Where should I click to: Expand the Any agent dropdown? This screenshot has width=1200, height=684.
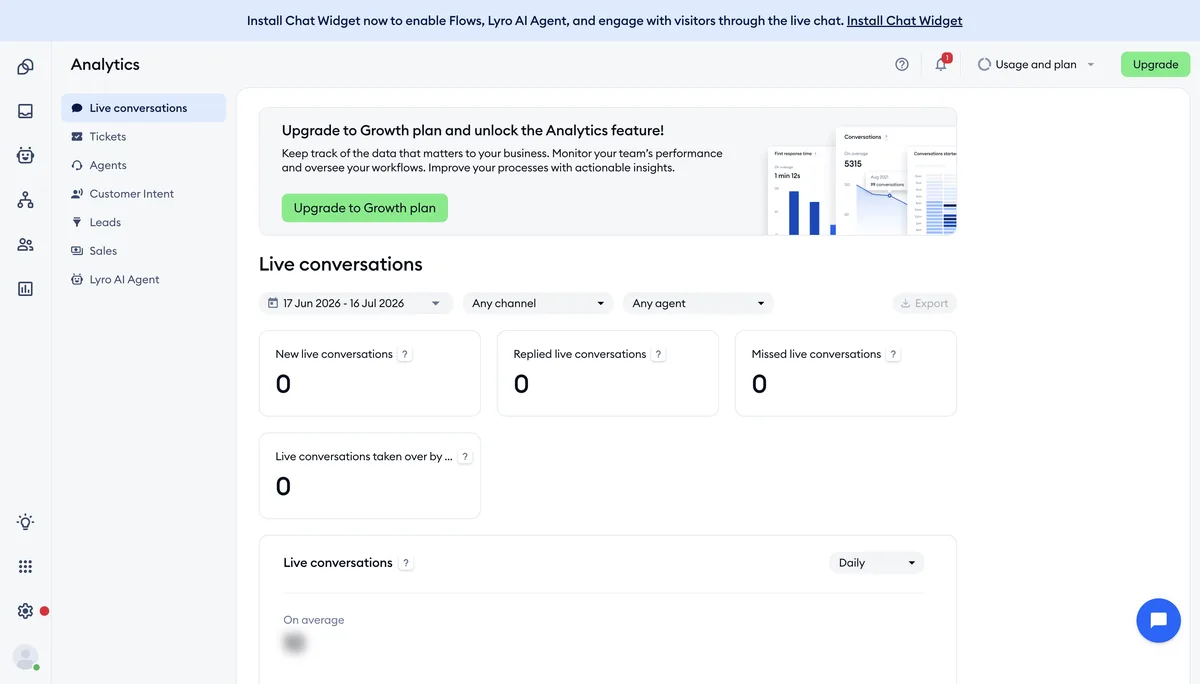698,303
